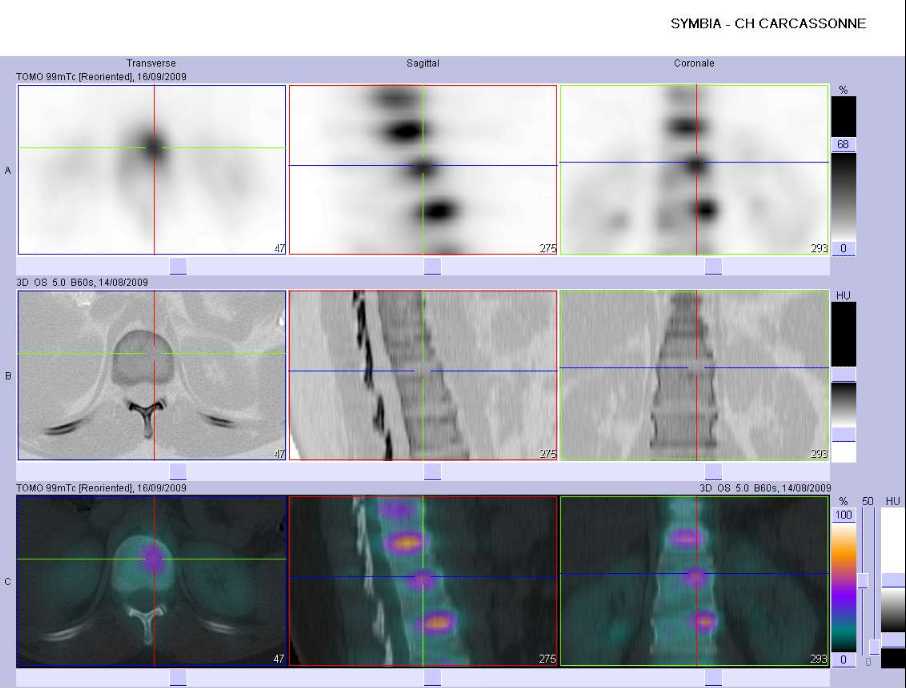The width and height of the screenshot is (906, 688).
Task: Click the 'Sagittal' column heading
Action: [x=422, y=63]
